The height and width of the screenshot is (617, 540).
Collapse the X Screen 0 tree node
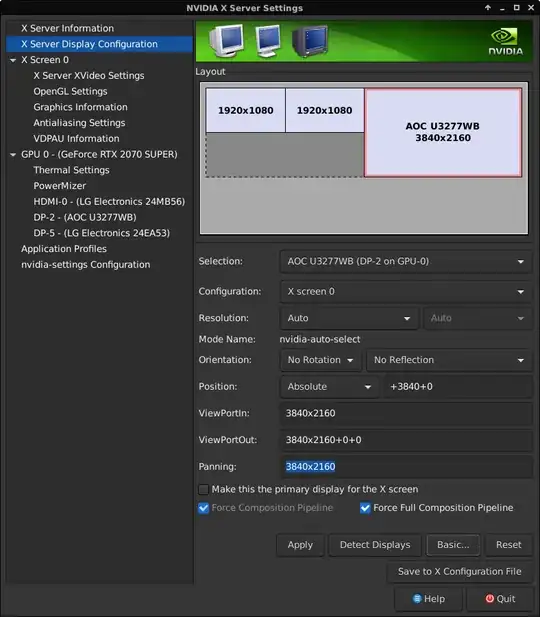13,60
